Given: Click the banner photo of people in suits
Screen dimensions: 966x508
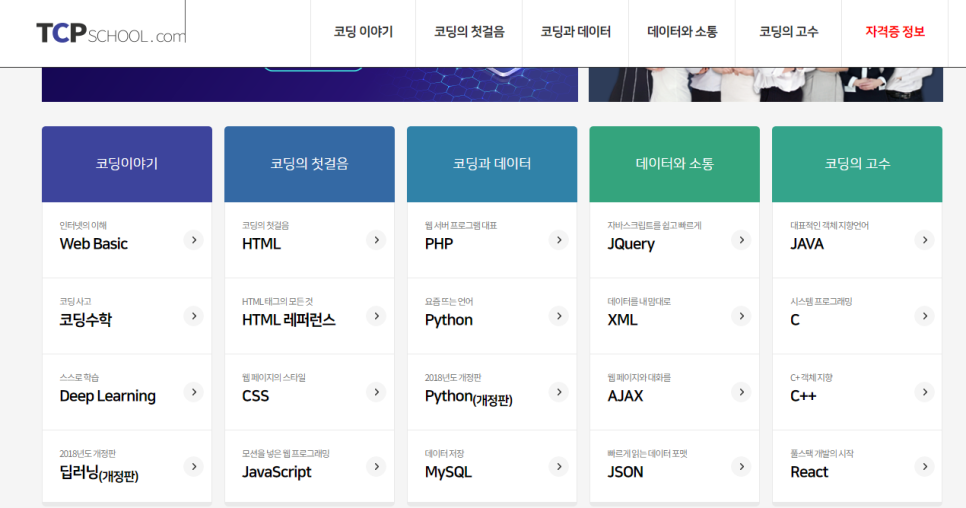Looking at the screenshot, I should pos(766,84).
